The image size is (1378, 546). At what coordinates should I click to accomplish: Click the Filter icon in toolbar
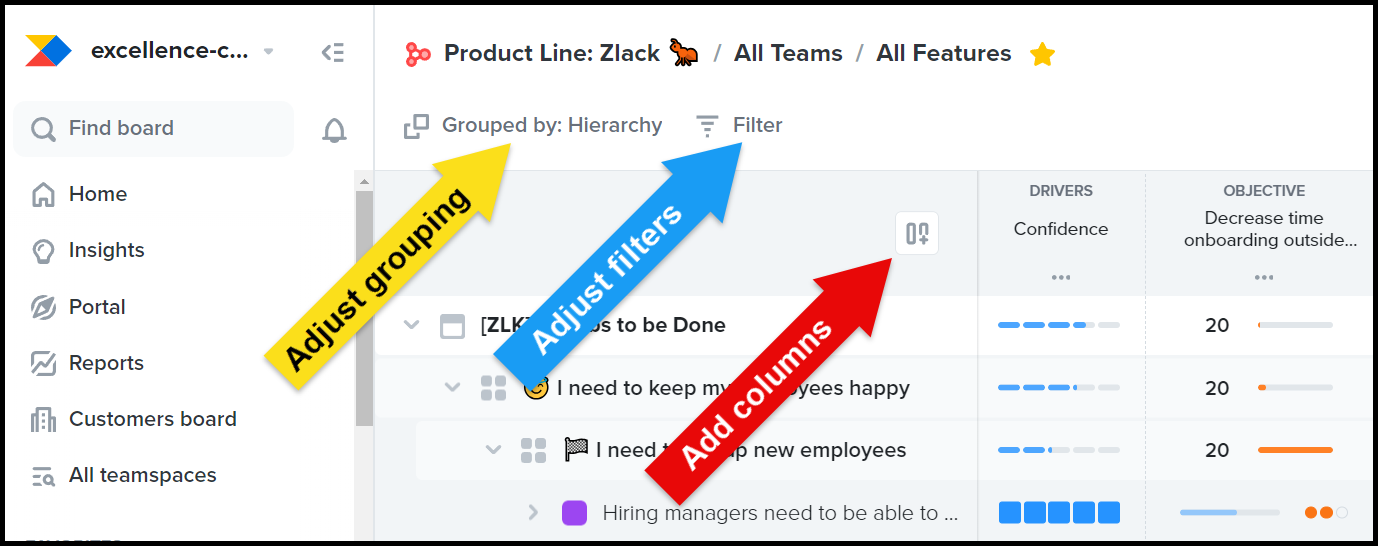coord(708,126)
